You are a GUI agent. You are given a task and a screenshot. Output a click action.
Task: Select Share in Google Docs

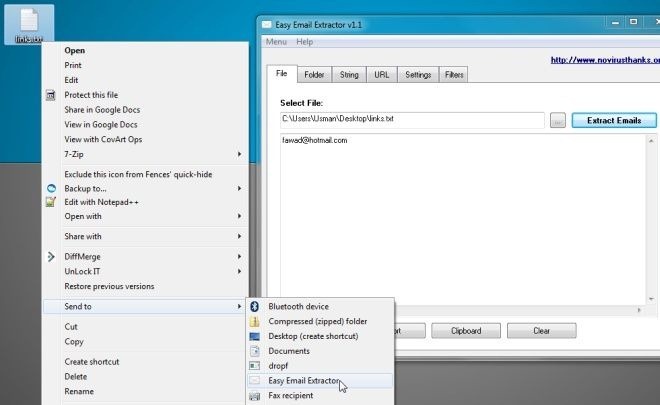[102, 110]
